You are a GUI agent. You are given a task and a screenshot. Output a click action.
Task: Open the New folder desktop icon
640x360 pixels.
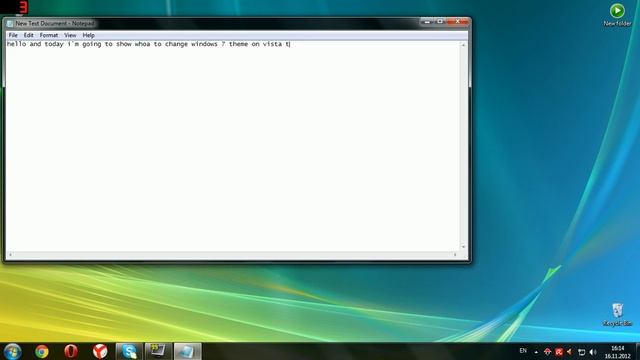click(x=617, y=15)
